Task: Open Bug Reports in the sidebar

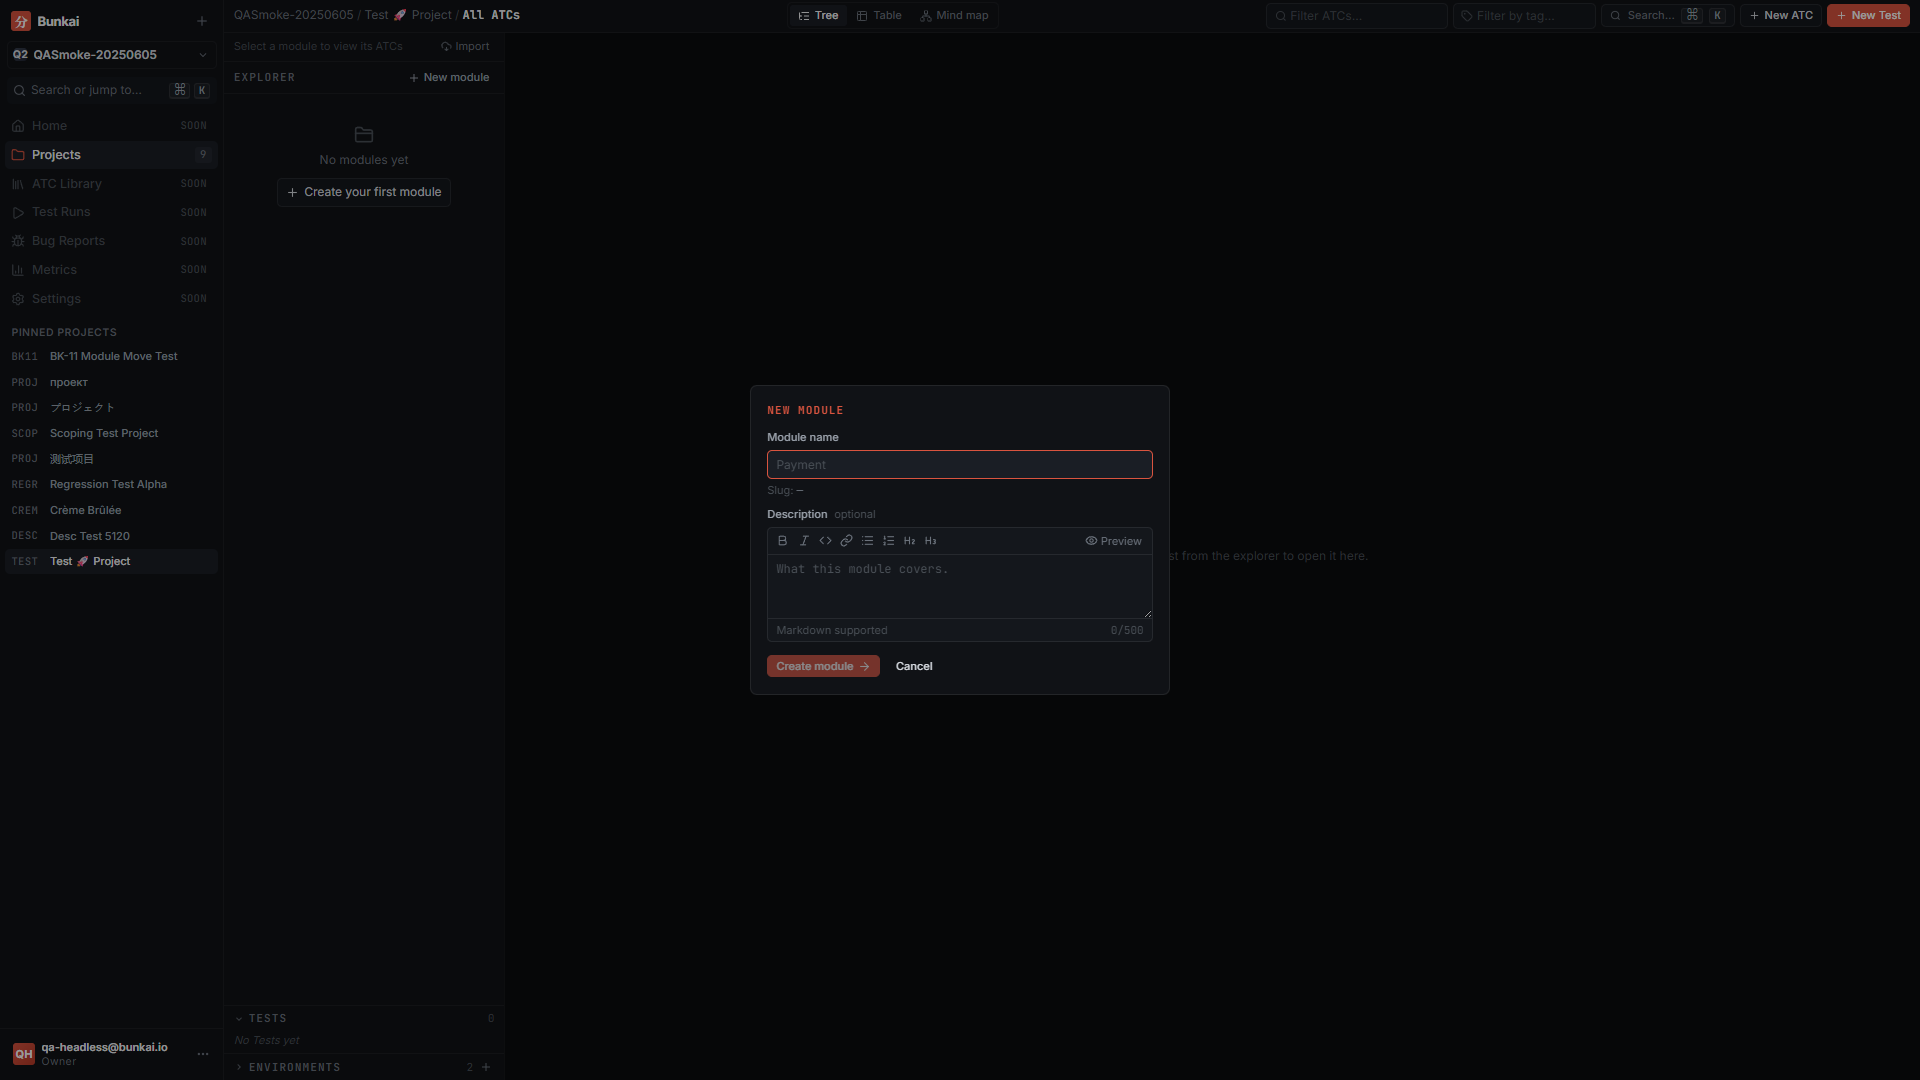Action: click(x=110, y=241)
